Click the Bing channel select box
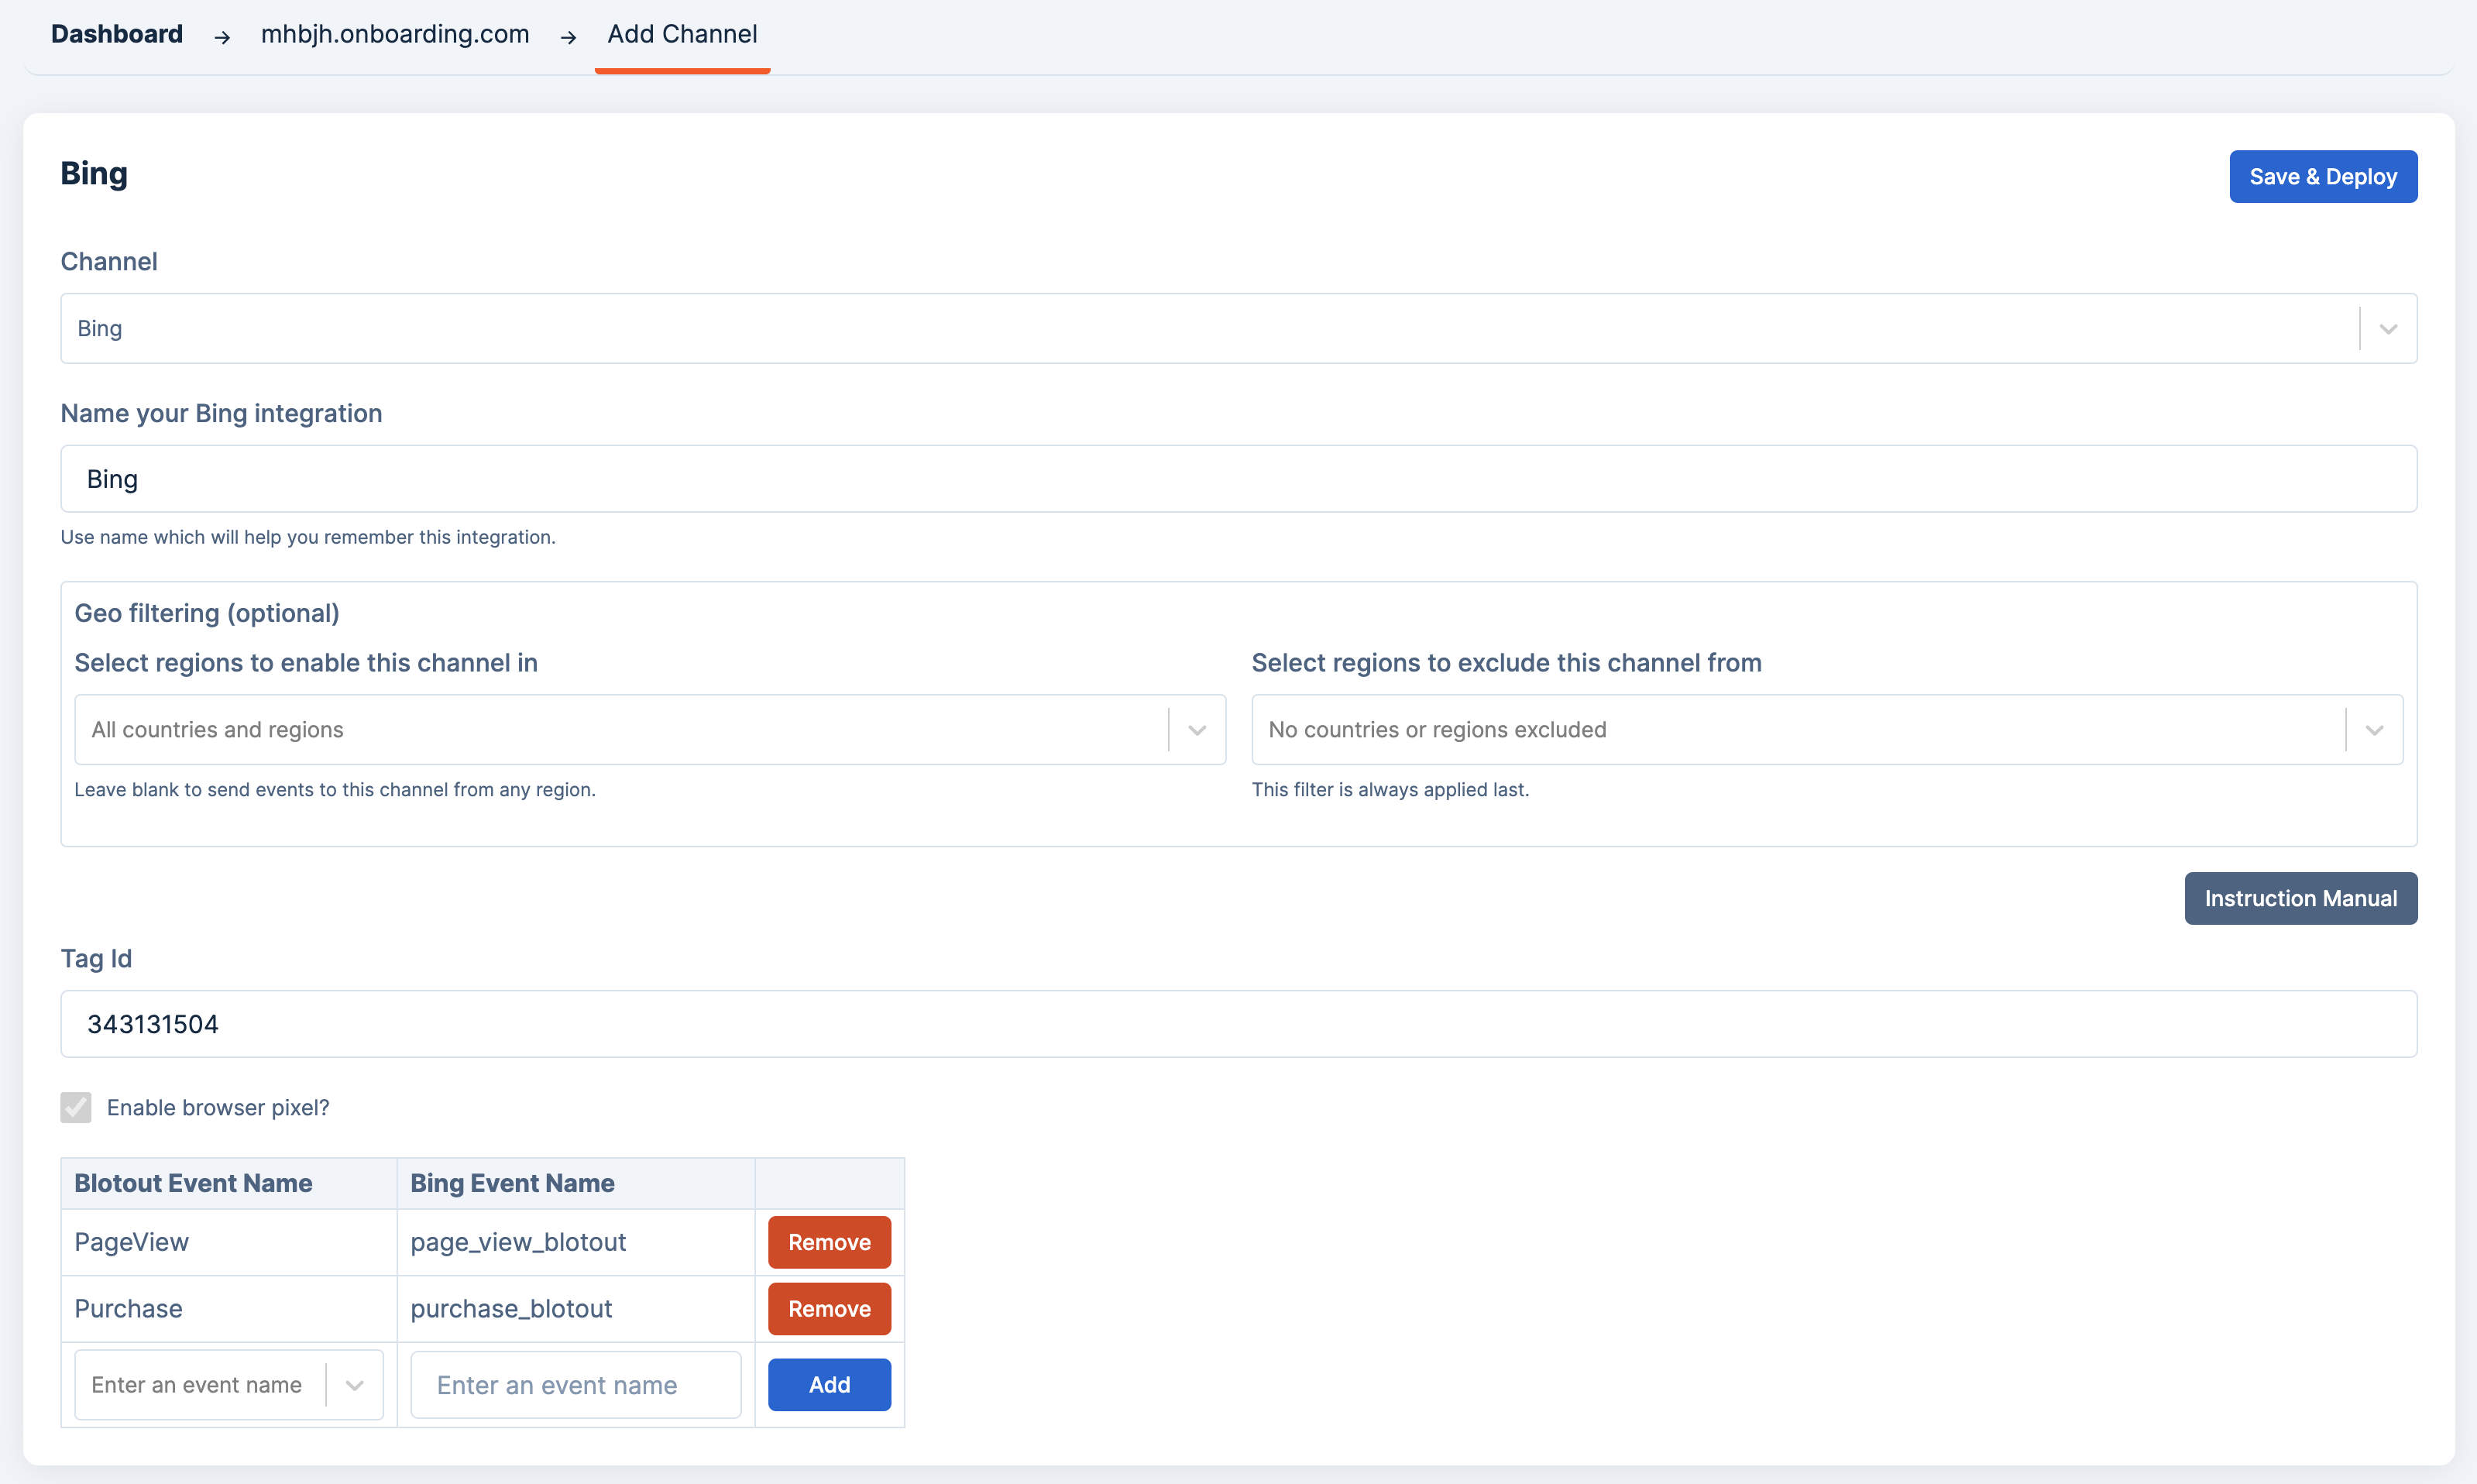This screenshot has width=2477, height=1484. [x=1208, y=329]
